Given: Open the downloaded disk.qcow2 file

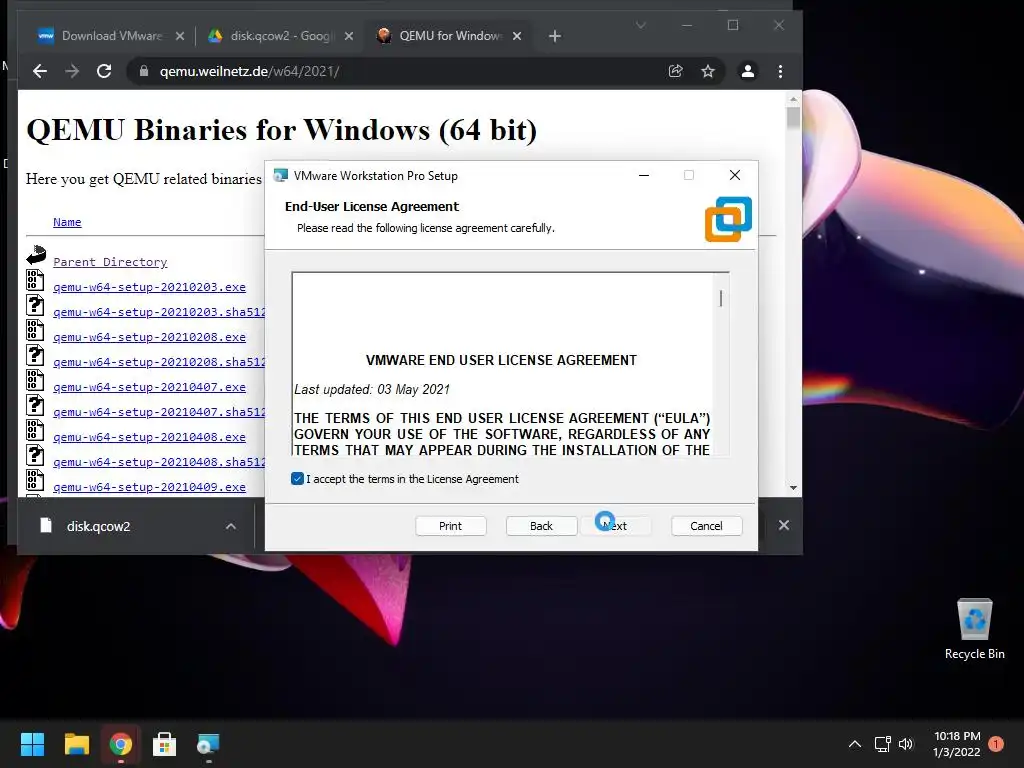Looking at the screenshot, I should click(98, 526).
